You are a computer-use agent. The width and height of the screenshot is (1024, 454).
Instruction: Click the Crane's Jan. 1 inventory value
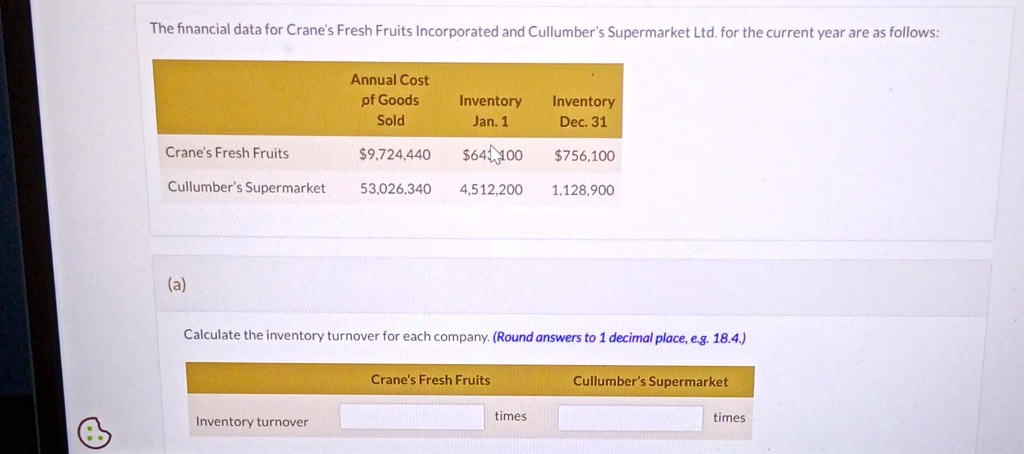[x=492, y=155]
